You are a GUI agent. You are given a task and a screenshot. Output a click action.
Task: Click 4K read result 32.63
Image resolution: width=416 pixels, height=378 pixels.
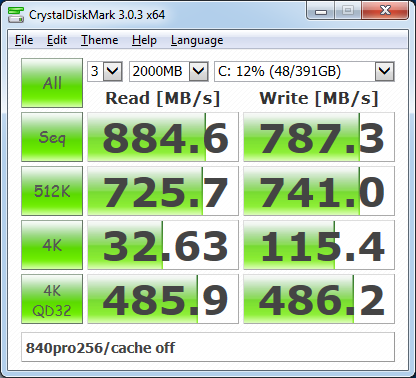pyautogui.click(x=163, y=245)
